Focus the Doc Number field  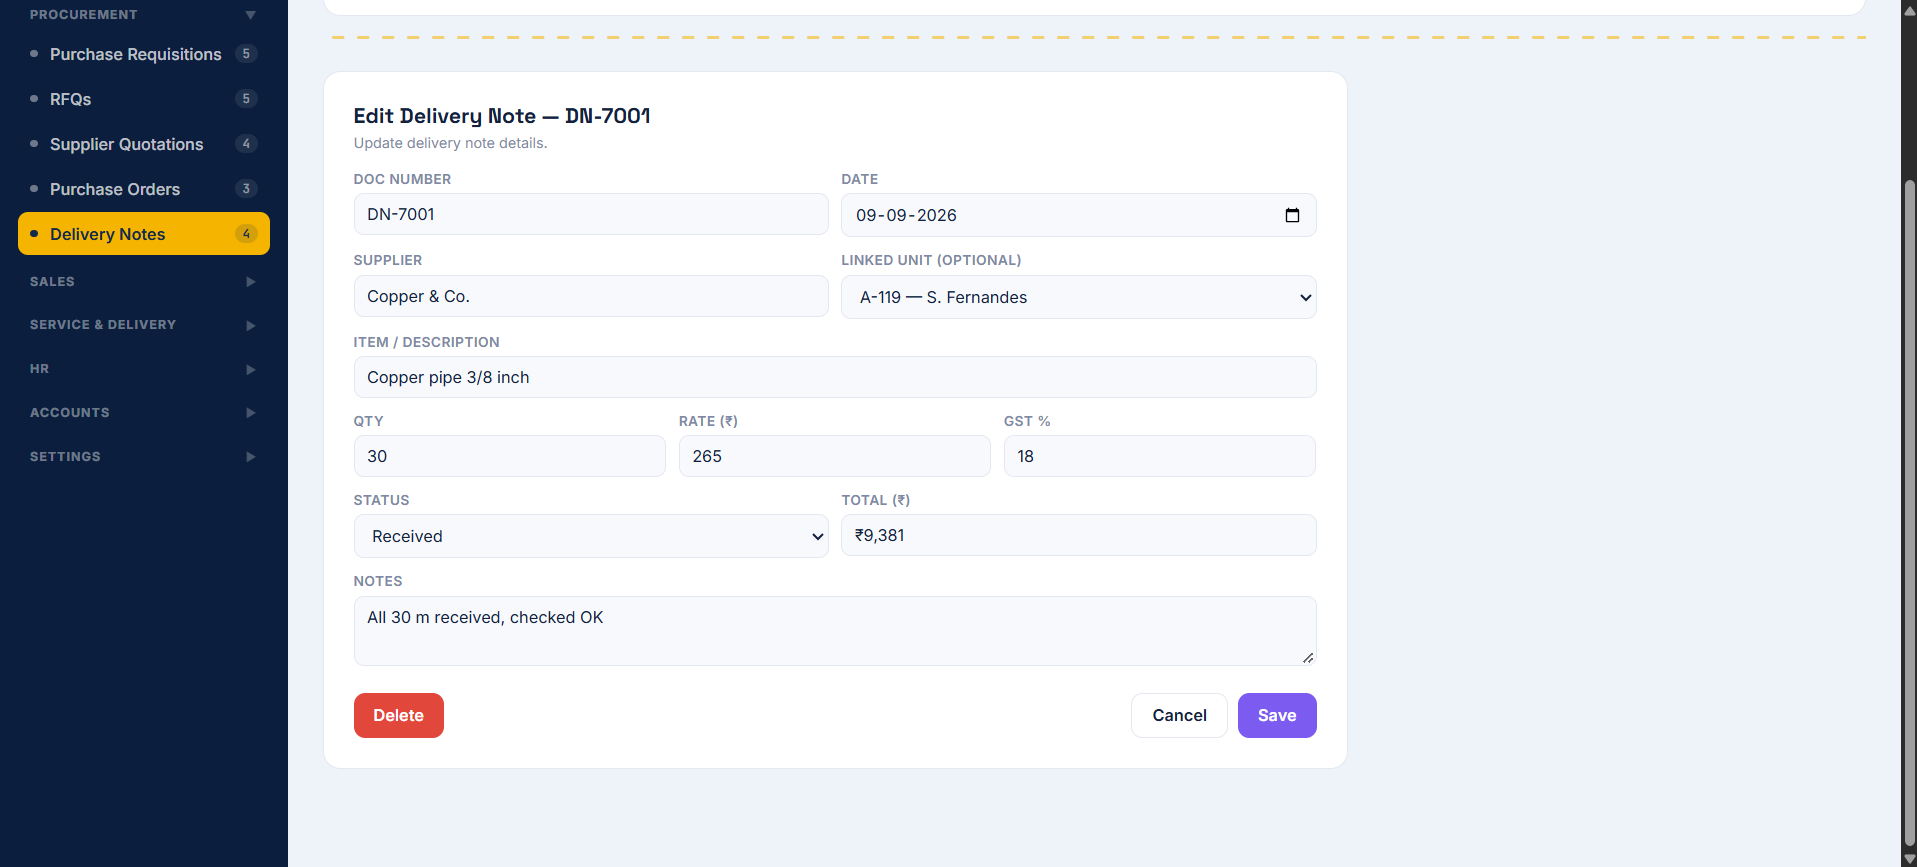(x=591, y=214)
